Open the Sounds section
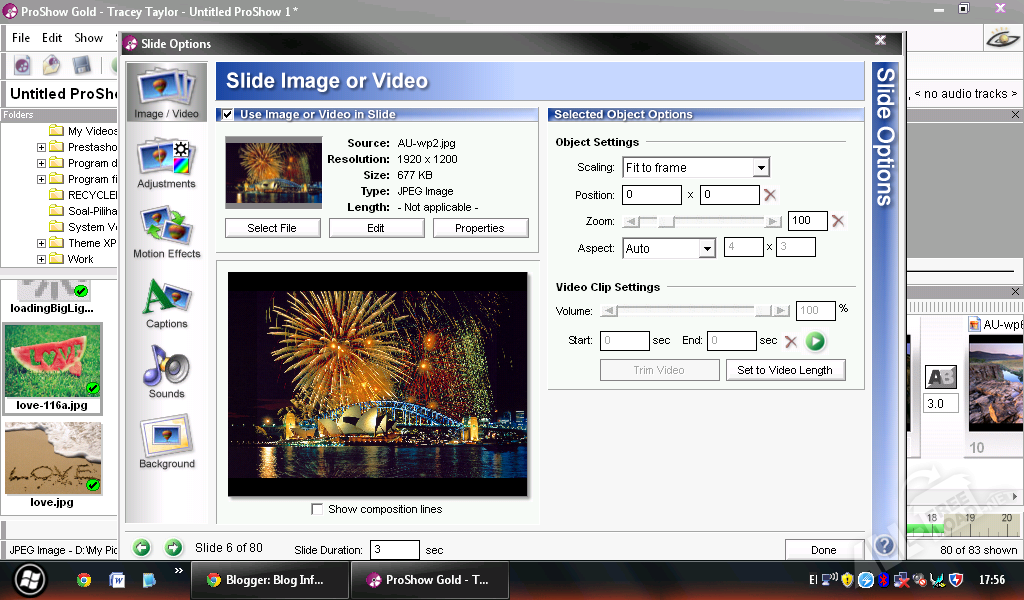 click(x=166, y=372)
